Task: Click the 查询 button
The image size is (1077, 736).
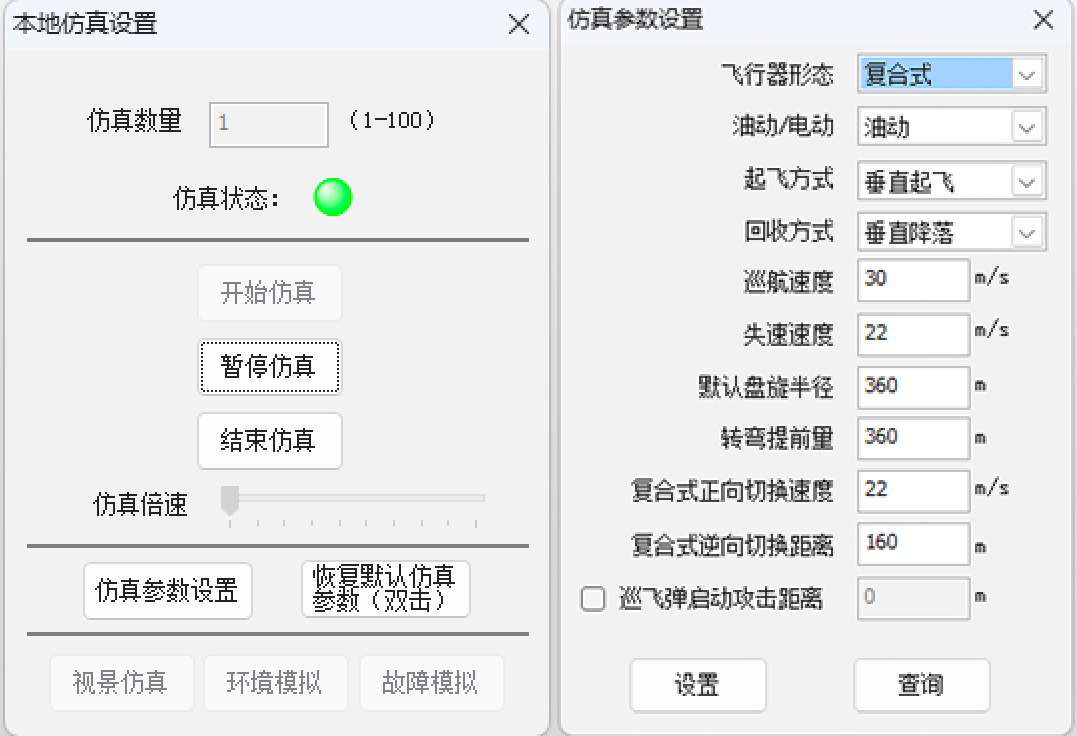Action: click(921, 685)
